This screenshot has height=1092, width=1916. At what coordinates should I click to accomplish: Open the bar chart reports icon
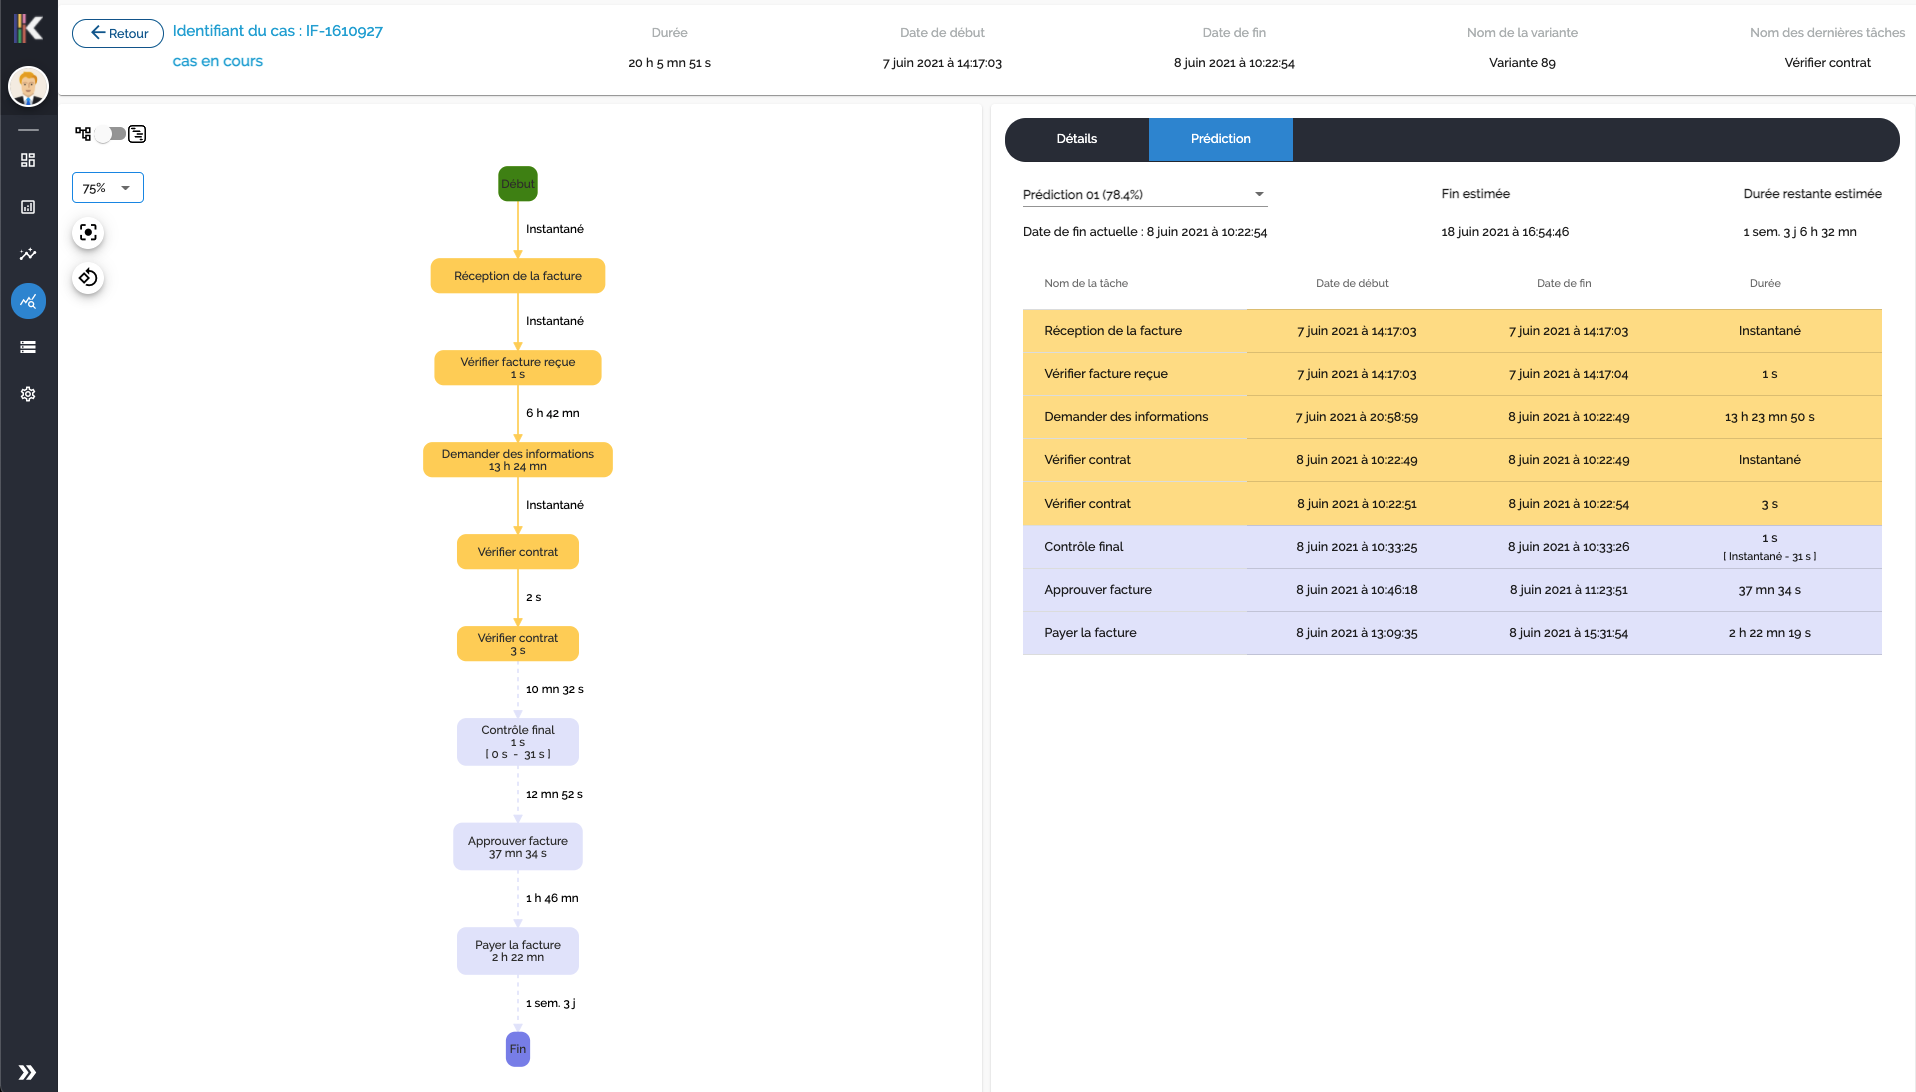point(28,207)
